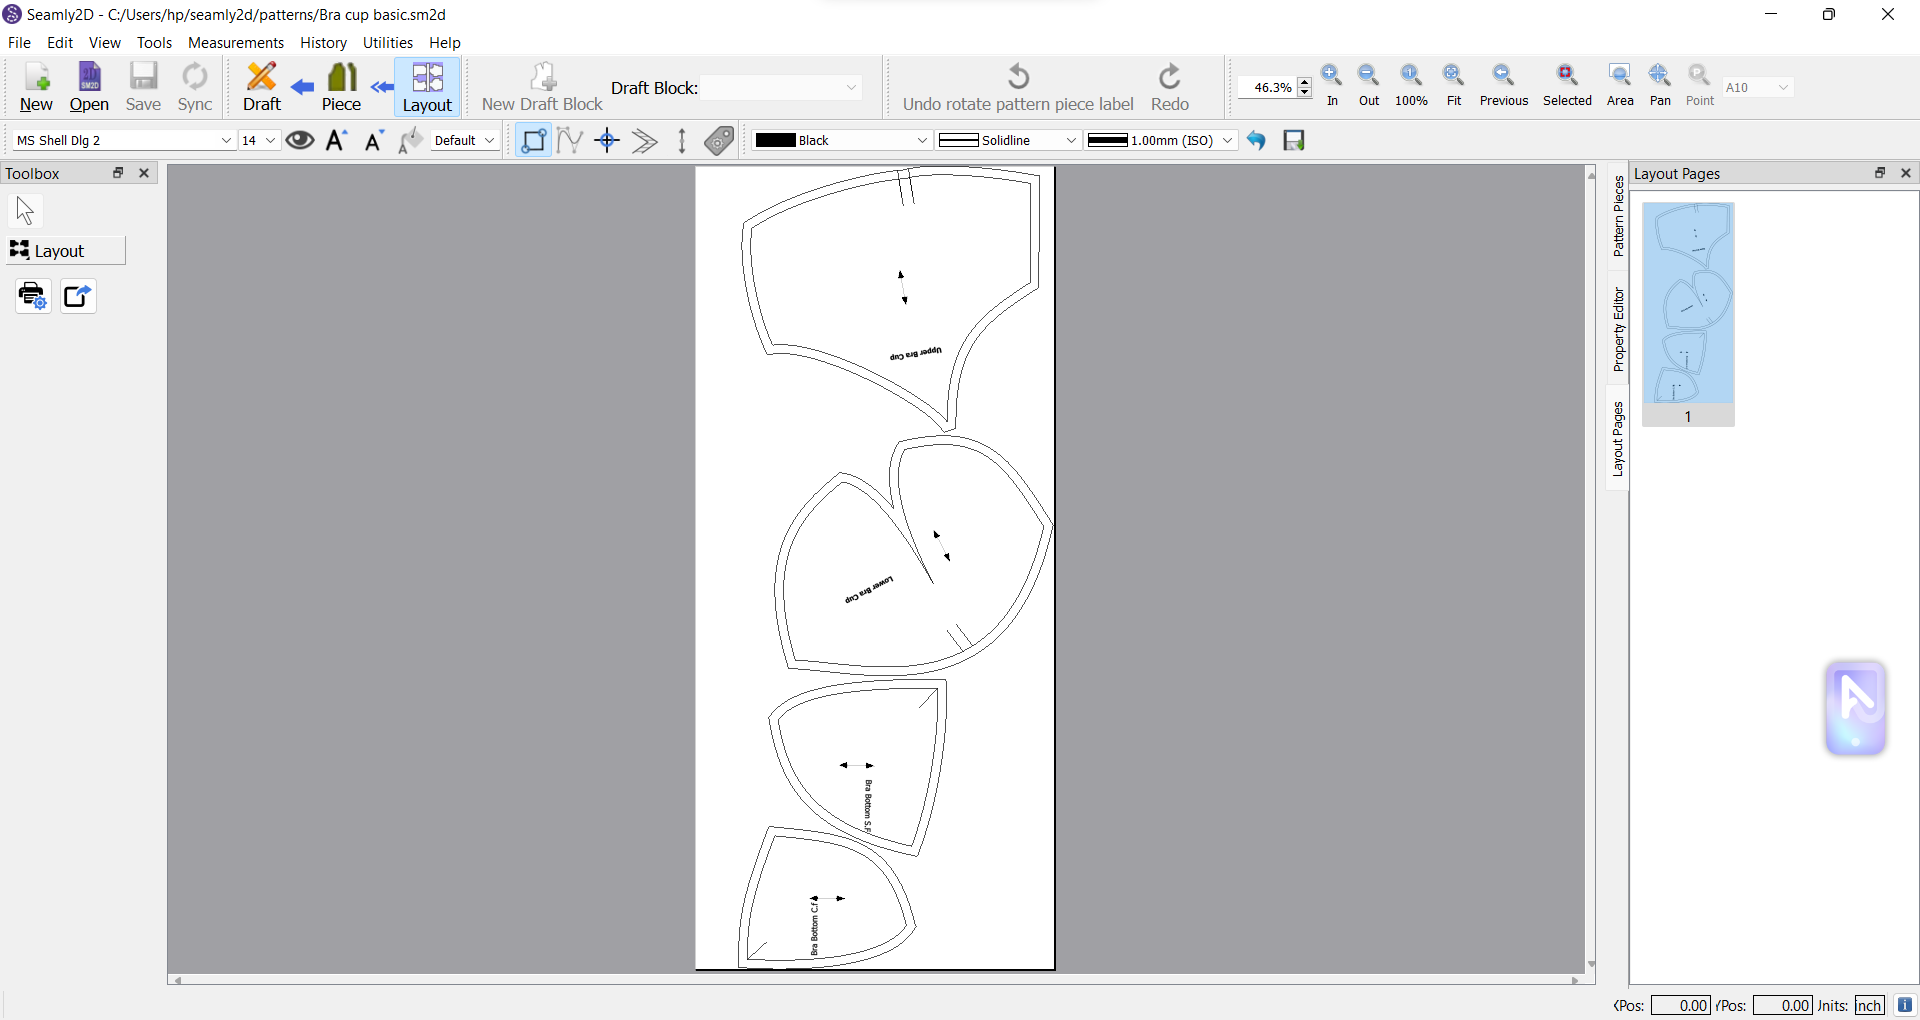Click the Print layout icon in Toolbox

tap(33, 296)
